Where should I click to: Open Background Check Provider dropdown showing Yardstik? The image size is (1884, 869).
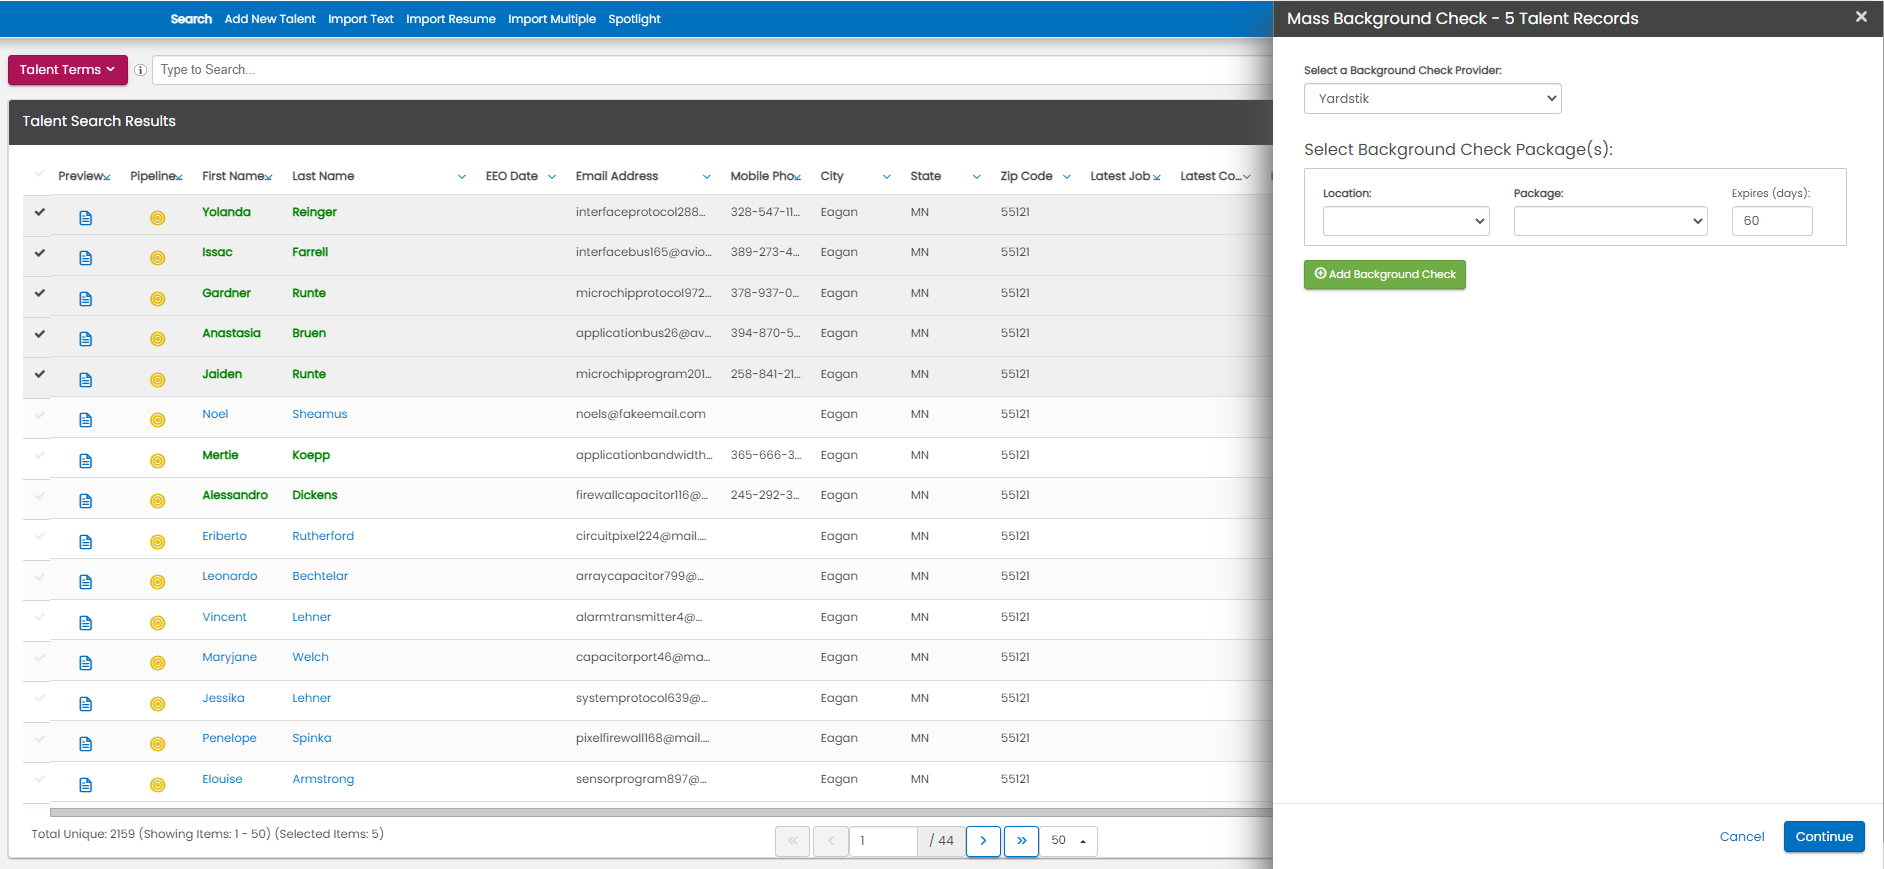(1432, 98)
